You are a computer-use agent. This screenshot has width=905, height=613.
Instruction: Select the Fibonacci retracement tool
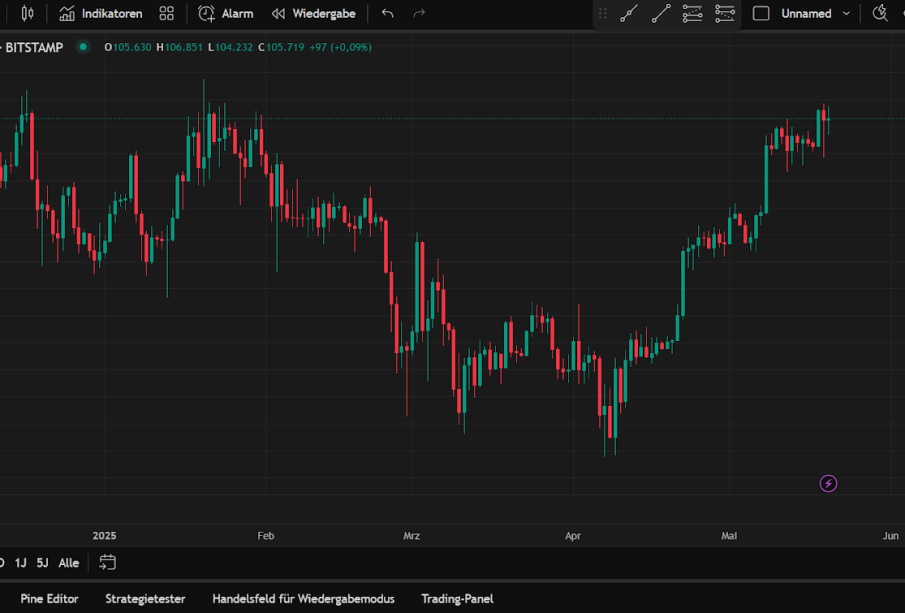click(692, 14)
